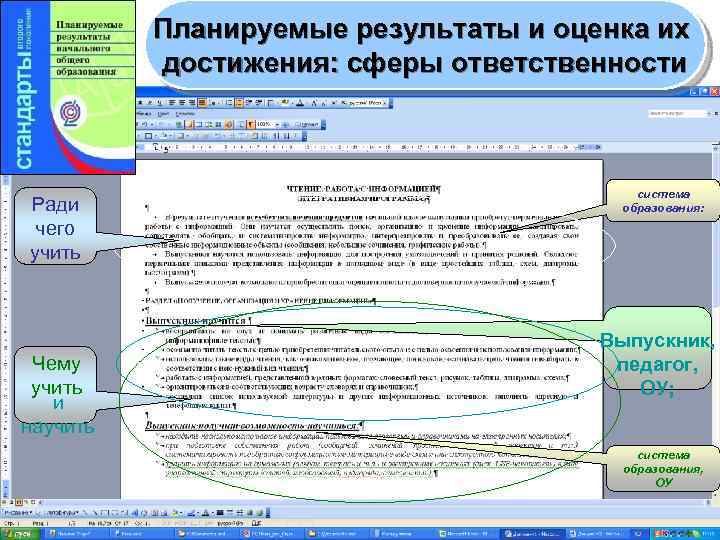The height and width of the screenshot is (540, 720).
Task: Open the Автофигуры AutoShapes menu
Action: 63,513
